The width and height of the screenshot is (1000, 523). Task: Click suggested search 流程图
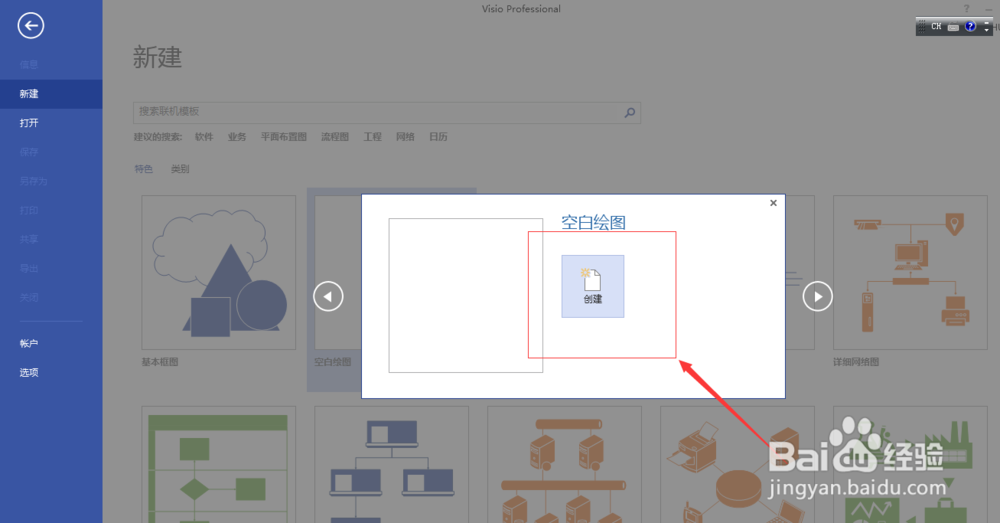[335, 137]
